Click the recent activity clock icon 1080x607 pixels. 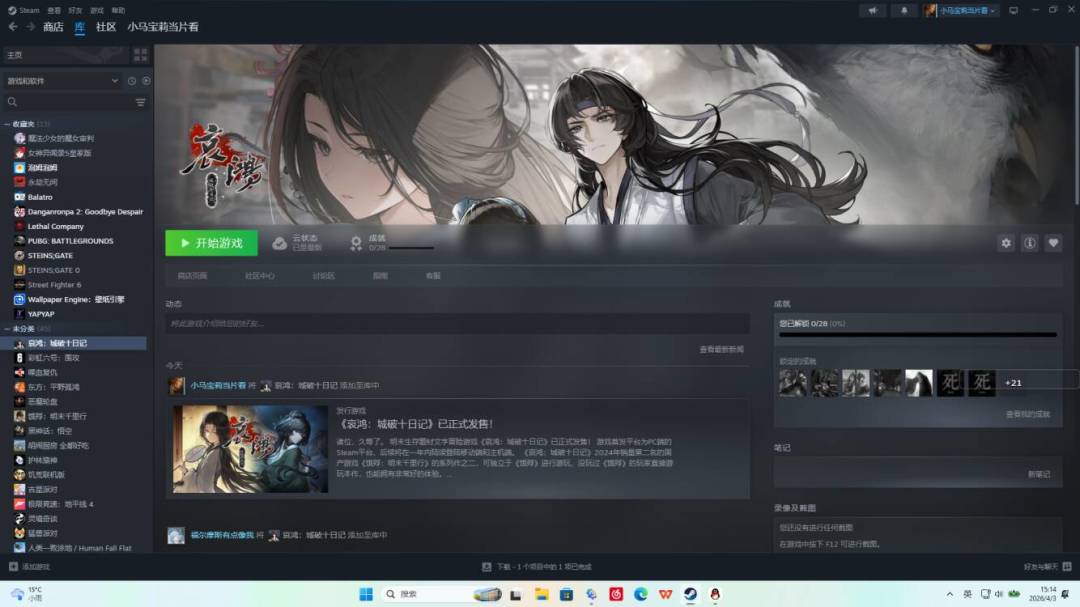point(132,81)
